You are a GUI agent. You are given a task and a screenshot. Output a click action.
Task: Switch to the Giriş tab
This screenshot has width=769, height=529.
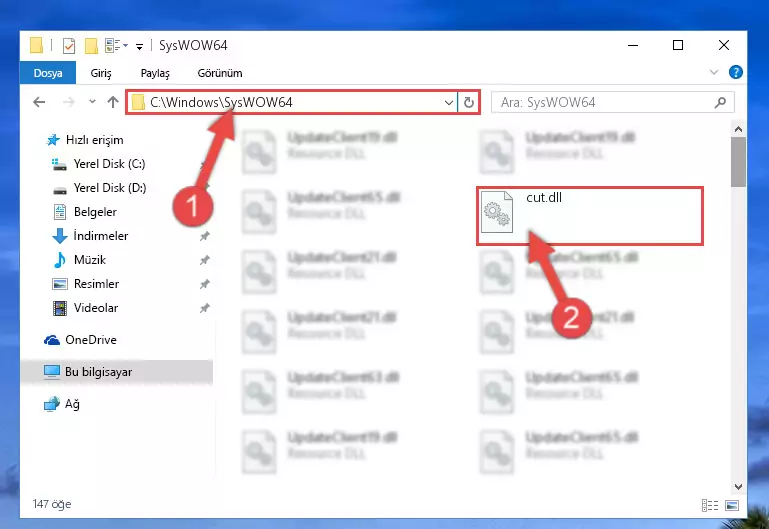(x=101, y=73)
